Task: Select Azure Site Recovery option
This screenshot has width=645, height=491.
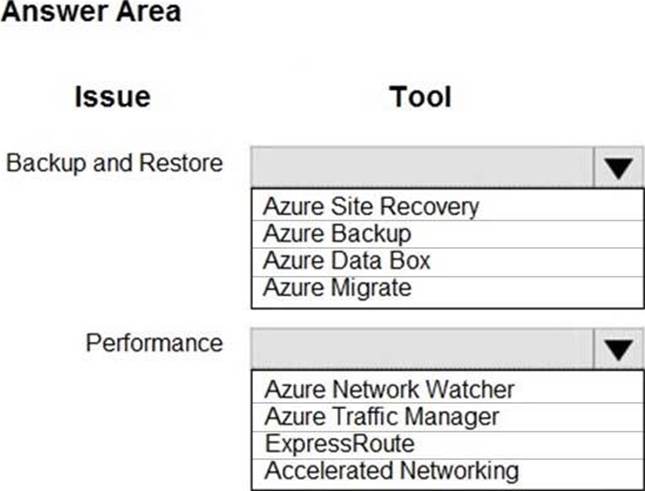Action: (370, 207)
